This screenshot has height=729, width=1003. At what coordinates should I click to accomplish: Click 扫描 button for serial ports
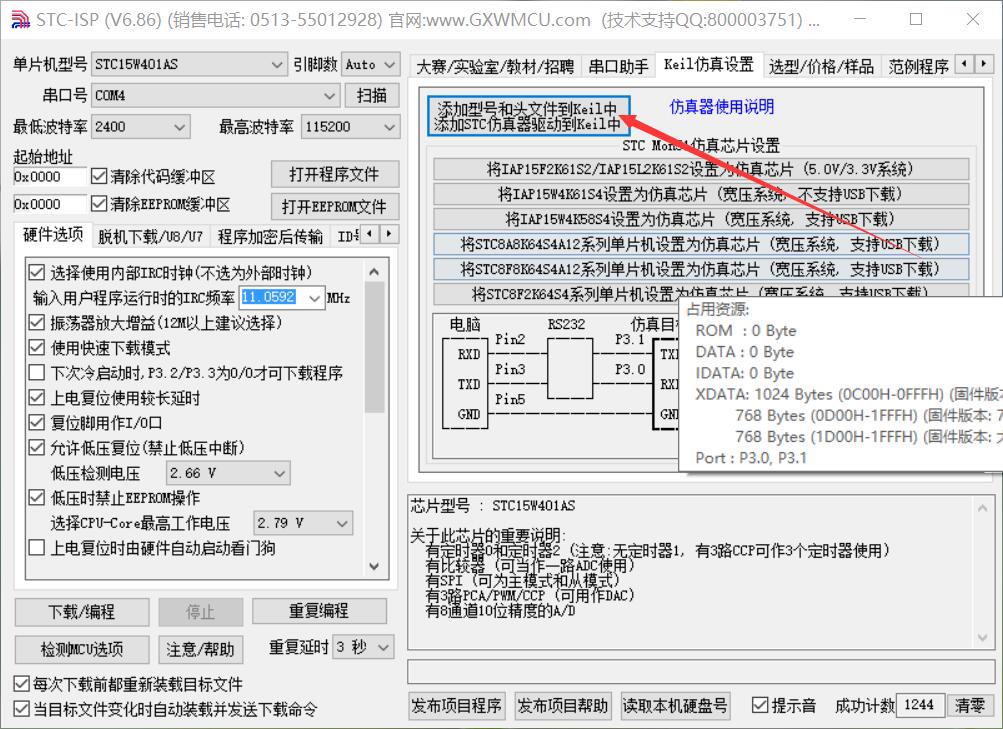371,95
